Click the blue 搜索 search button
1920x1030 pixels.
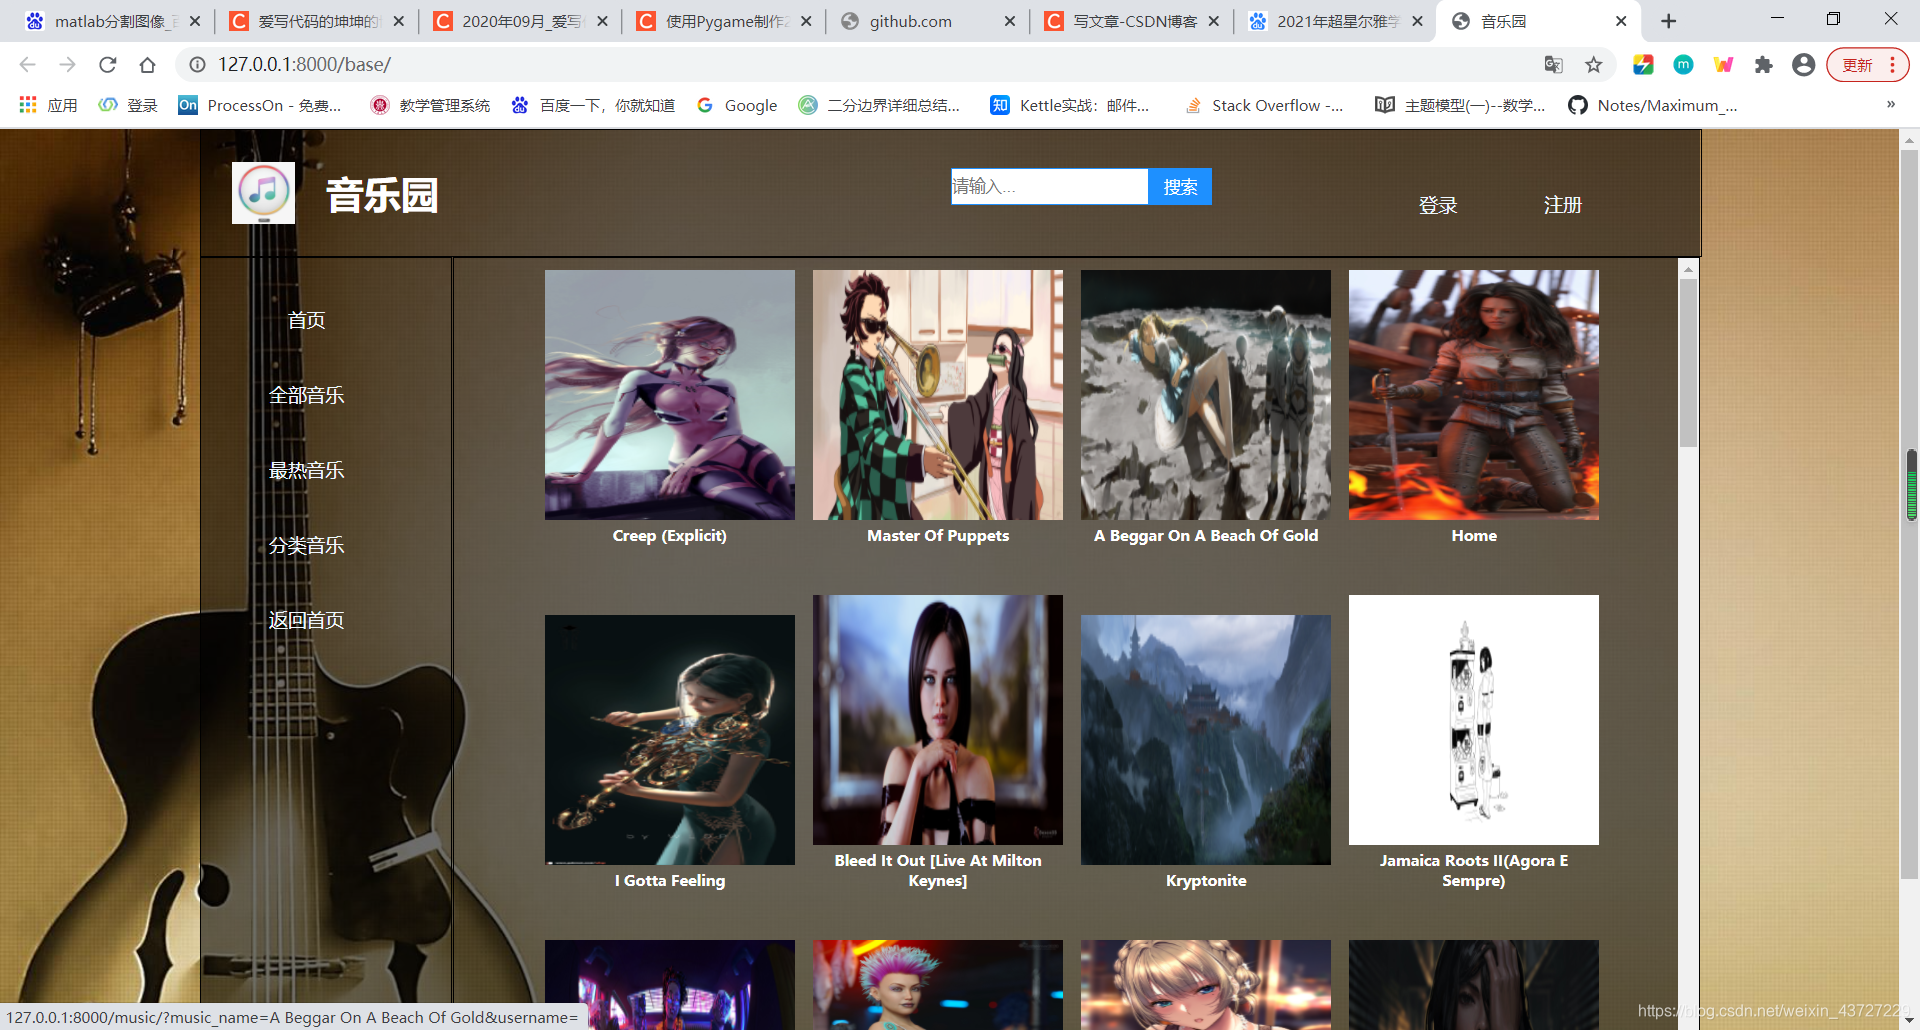pyautogui.click(x=1180, y=187)
